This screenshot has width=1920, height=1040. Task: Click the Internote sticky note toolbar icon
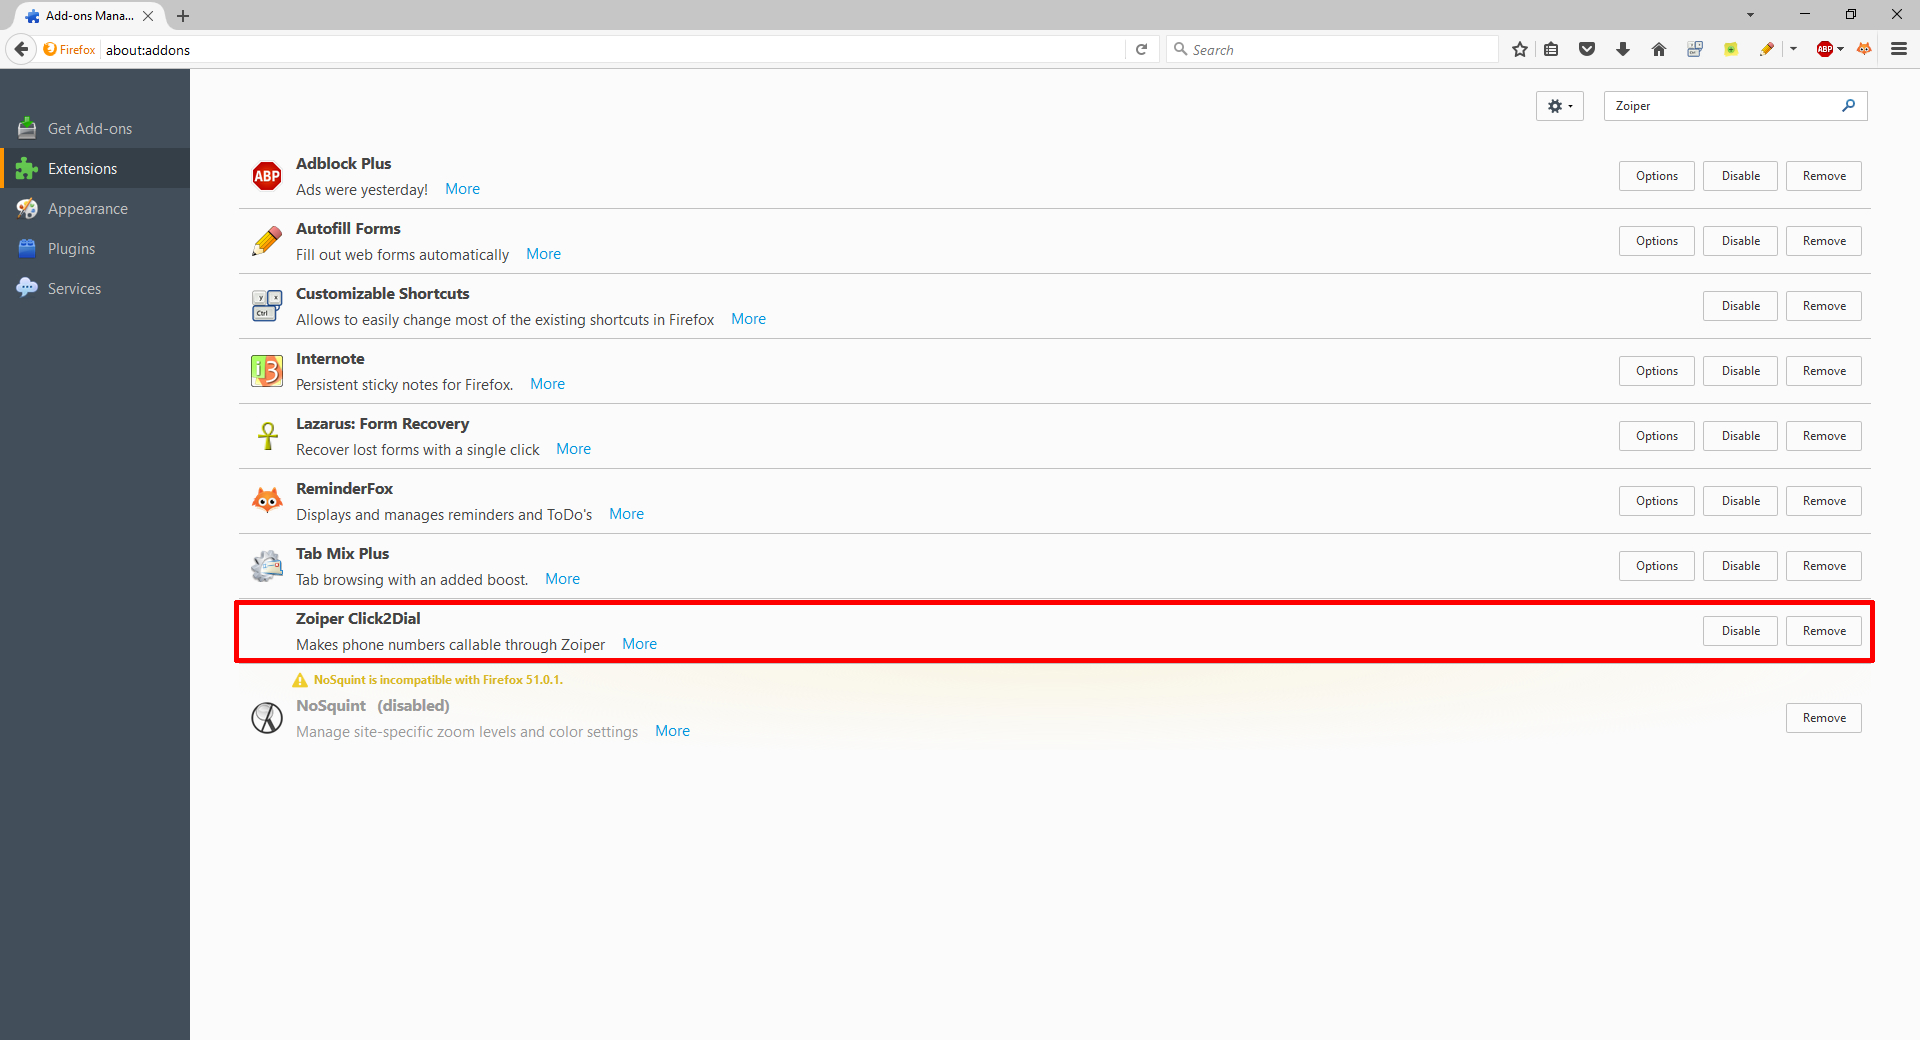(x=1731, y=49)
